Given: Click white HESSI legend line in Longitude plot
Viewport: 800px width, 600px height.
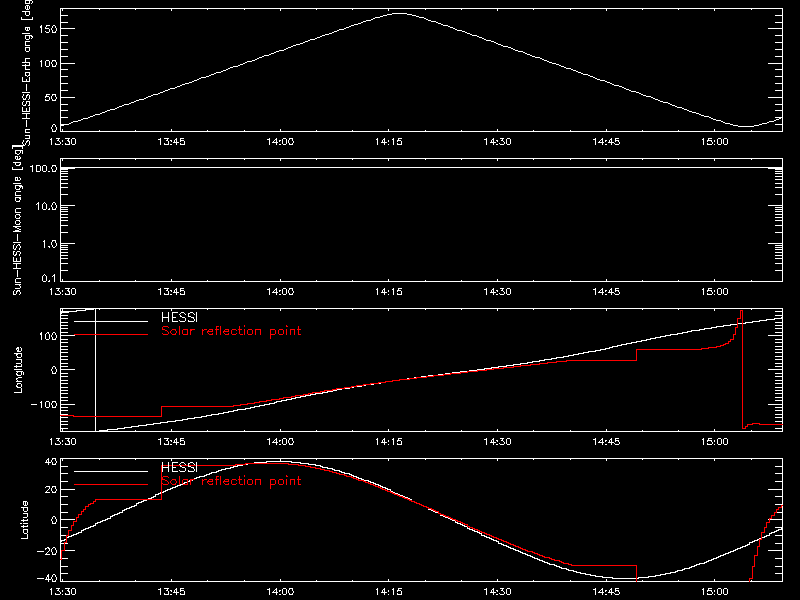Looking at the screenshot, I should pyautogui.click(x=111, y=321).
